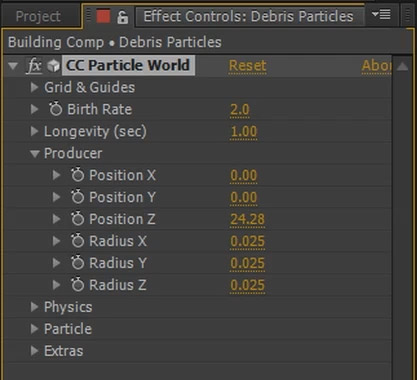417x380 pixels.
Task: Expand the Physics group
Action: [34, 307]
